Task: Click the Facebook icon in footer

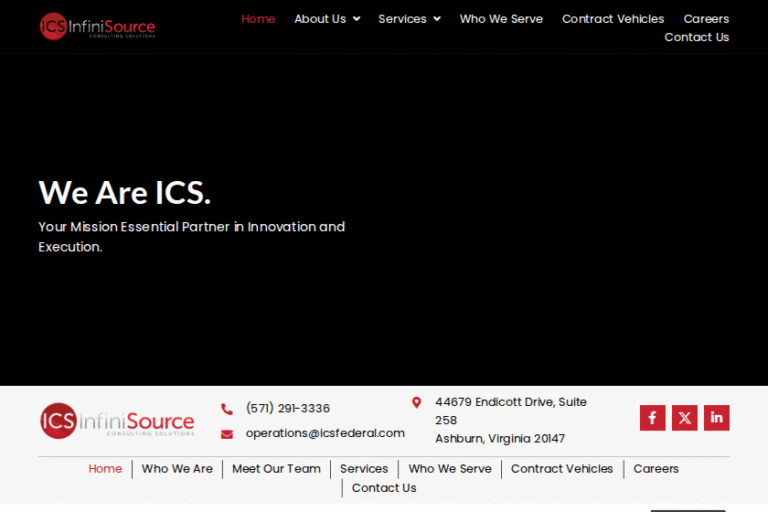Action: (652, 418)
